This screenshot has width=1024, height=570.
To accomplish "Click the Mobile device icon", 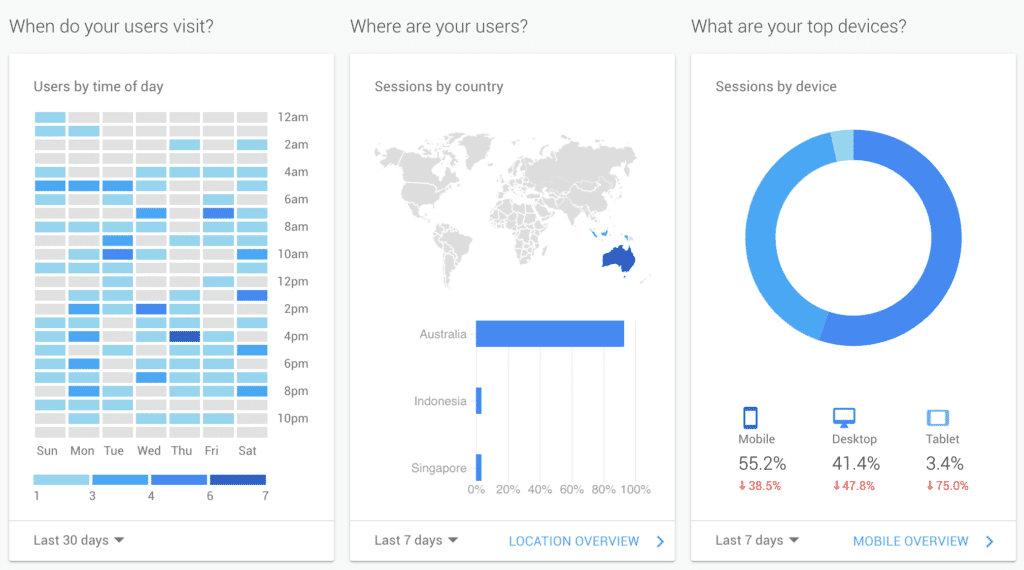I will pyautogui.click(x=751, y=418).
